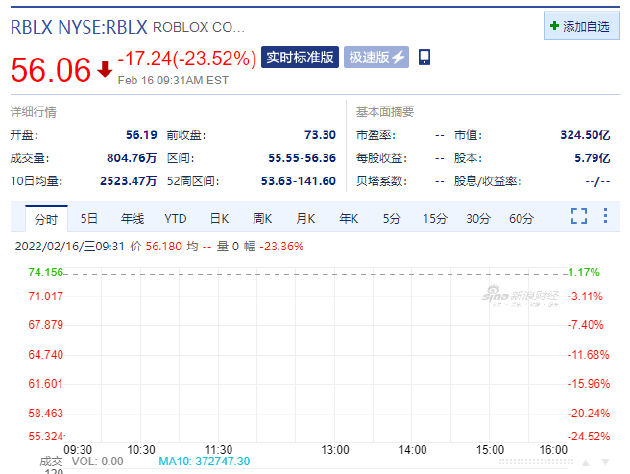Select the 分时 intraday chart tab
Image resolution: width=630 pixels, height=474 pixels.
pos(46,219)
